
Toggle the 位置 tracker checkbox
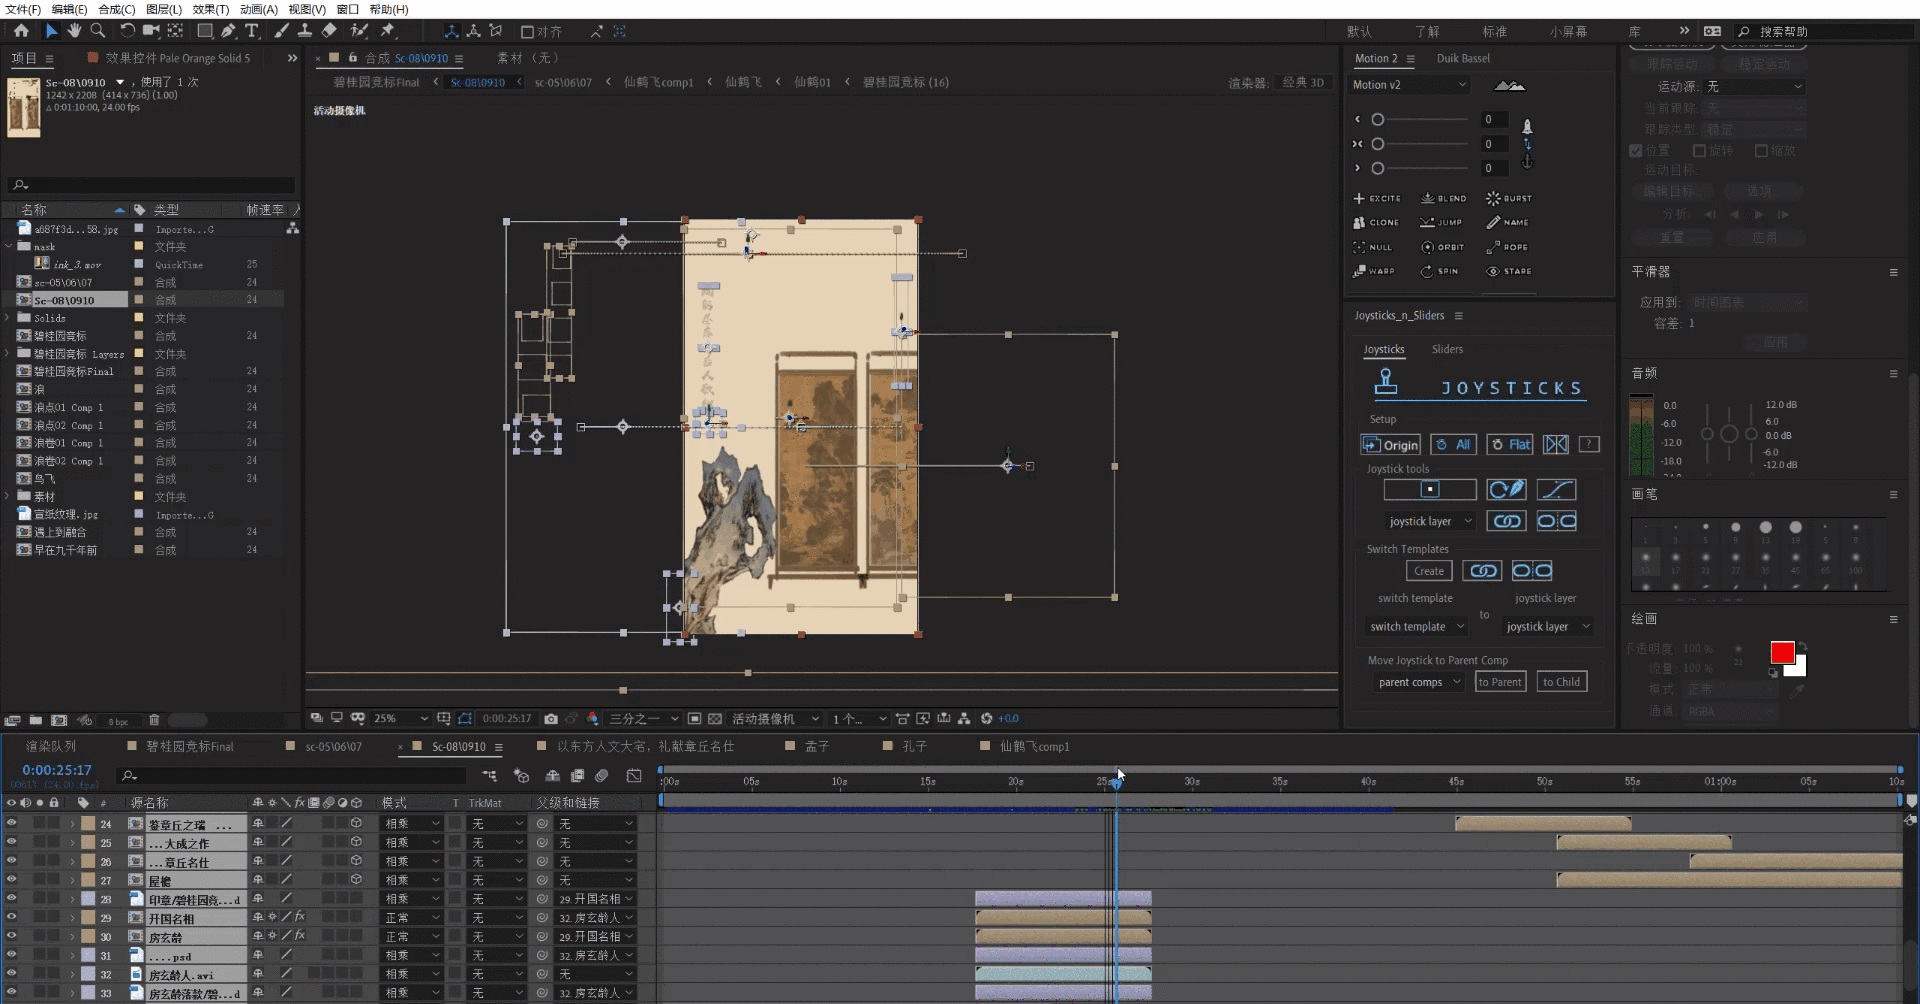pos(1636,150)
